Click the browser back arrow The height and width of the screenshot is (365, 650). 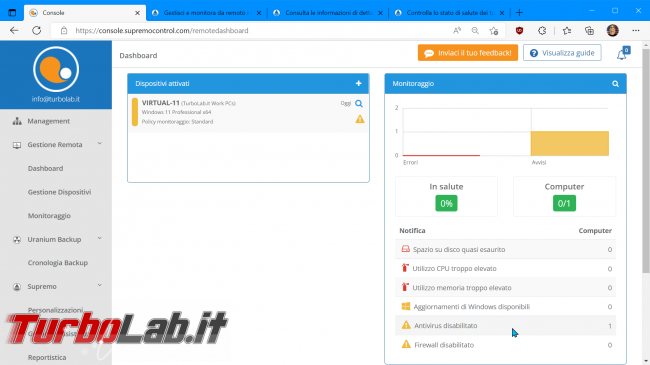point(14,30)
